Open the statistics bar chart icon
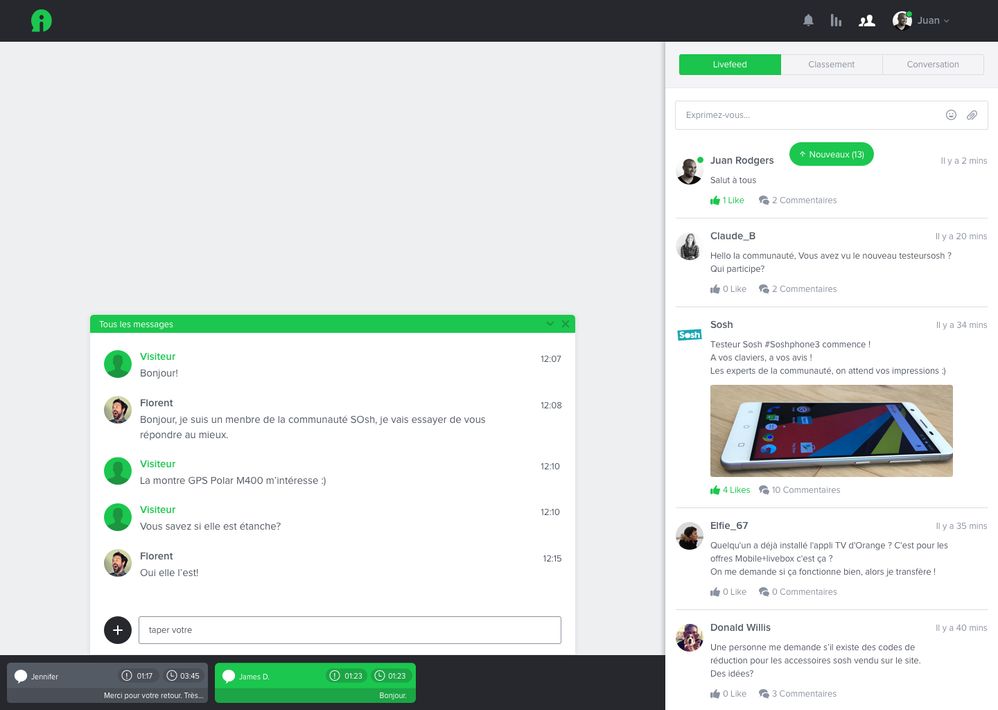 click(x=836, y=20)
